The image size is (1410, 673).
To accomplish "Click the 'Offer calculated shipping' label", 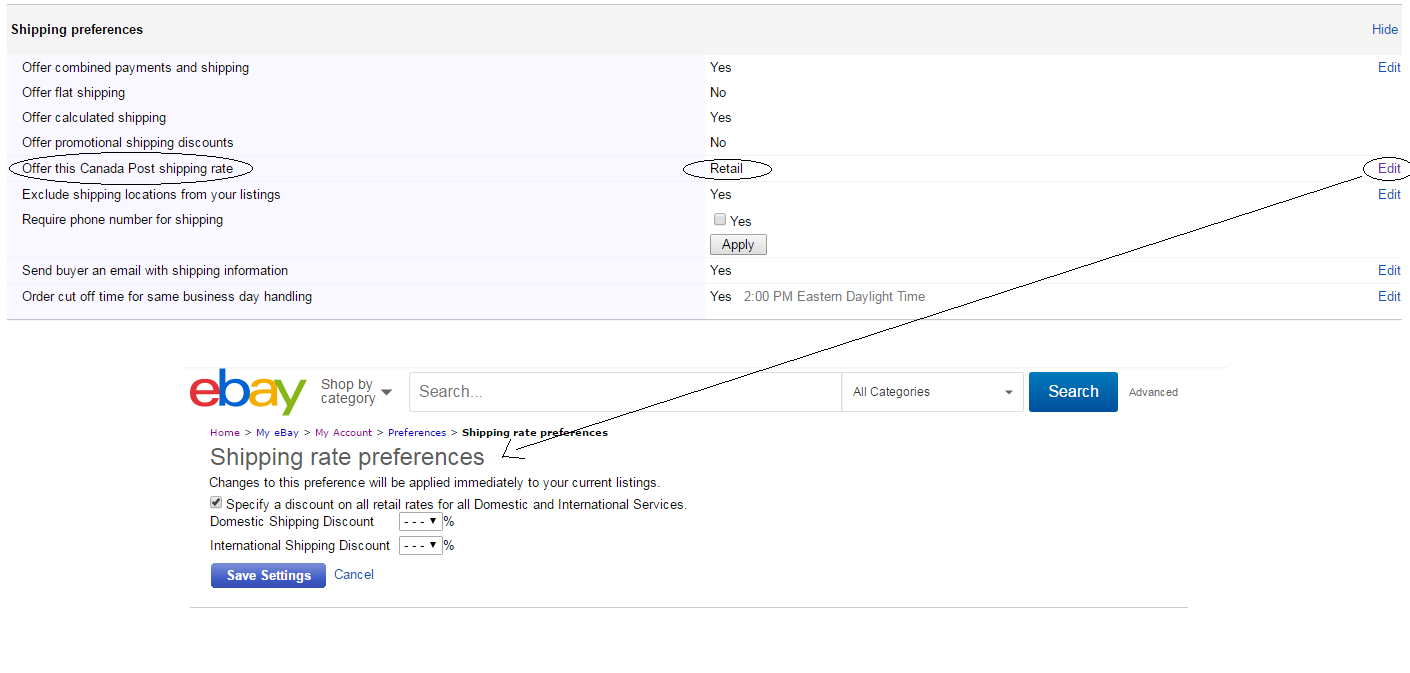I will [x=94, y=118].
